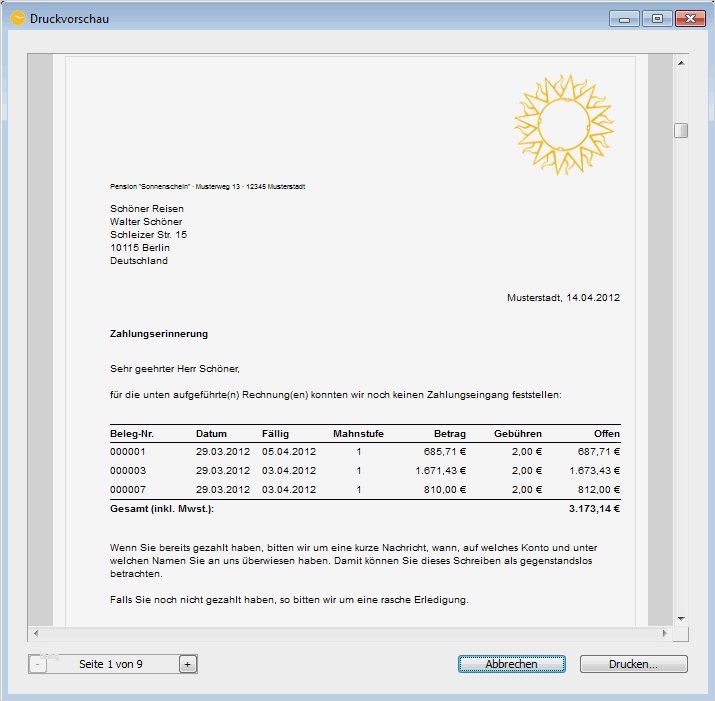
Task: Click the amount 1.671,43 €
Action: (440, 471)
